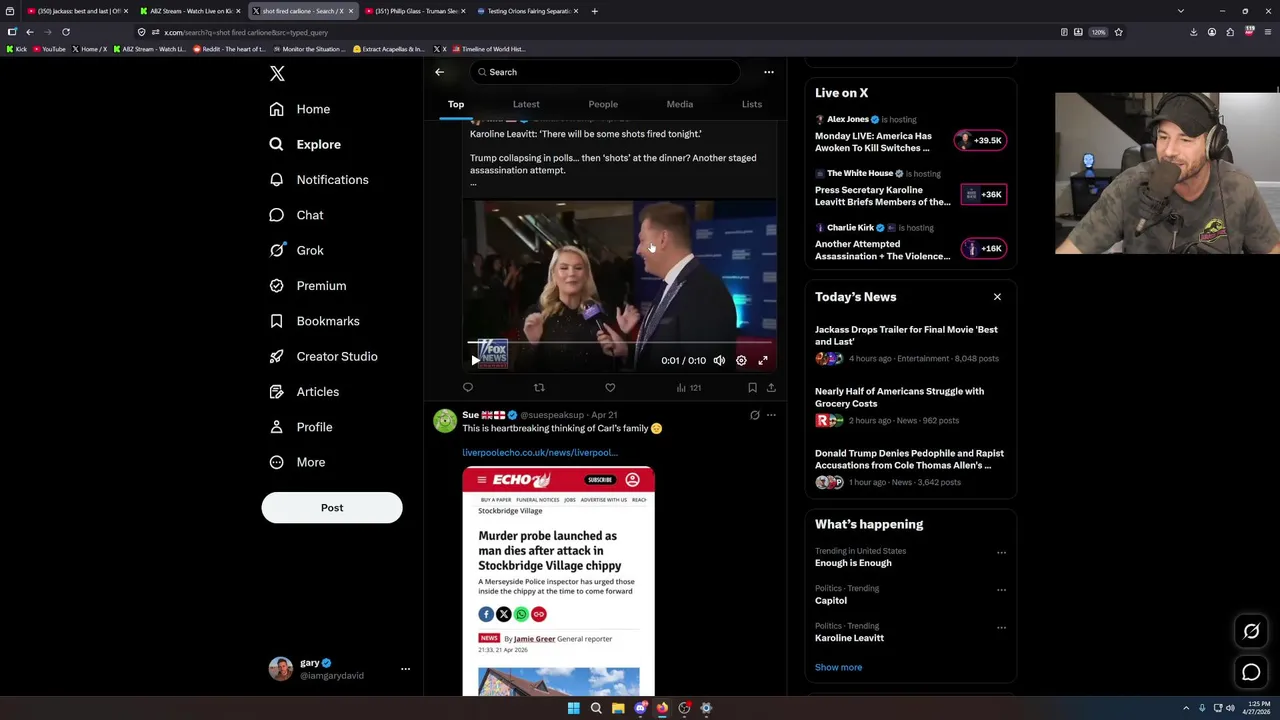
Task: Switch to the Lists tab
Action: coord(752,104)
